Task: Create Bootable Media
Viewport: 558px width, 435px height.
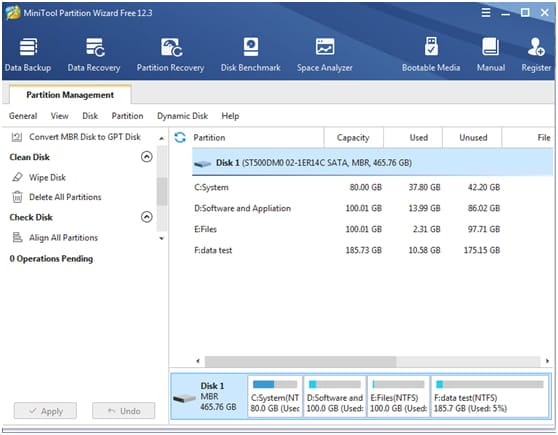Action: tap(431, 54)
